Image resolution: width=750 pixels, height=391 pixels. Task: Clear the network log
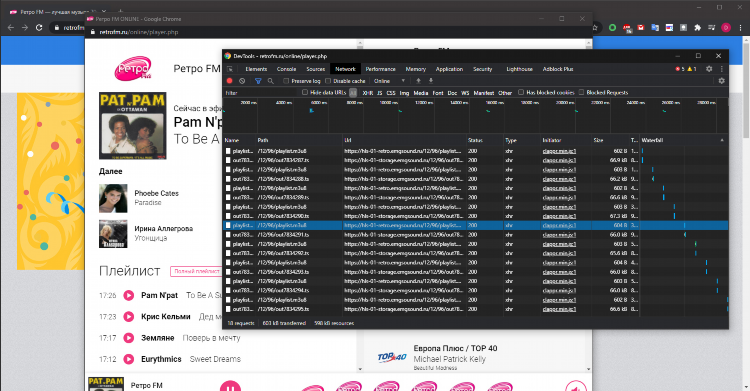242,81
